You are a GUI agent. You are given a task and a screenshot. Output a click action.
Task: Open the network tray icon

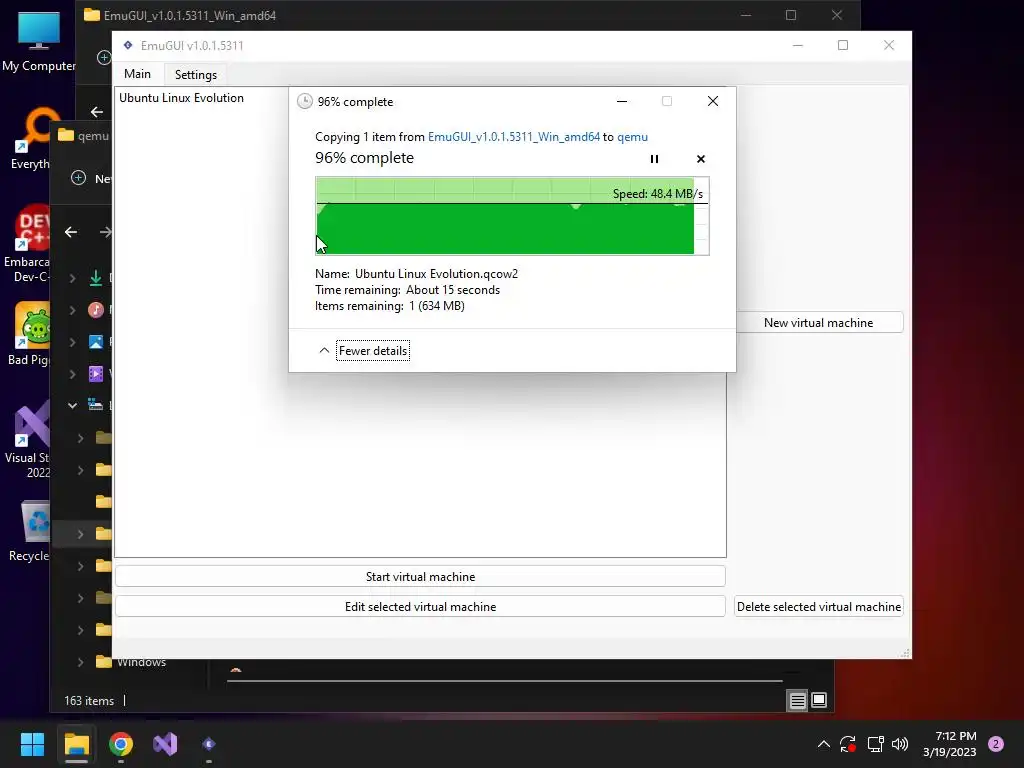(x=875, y=744)
